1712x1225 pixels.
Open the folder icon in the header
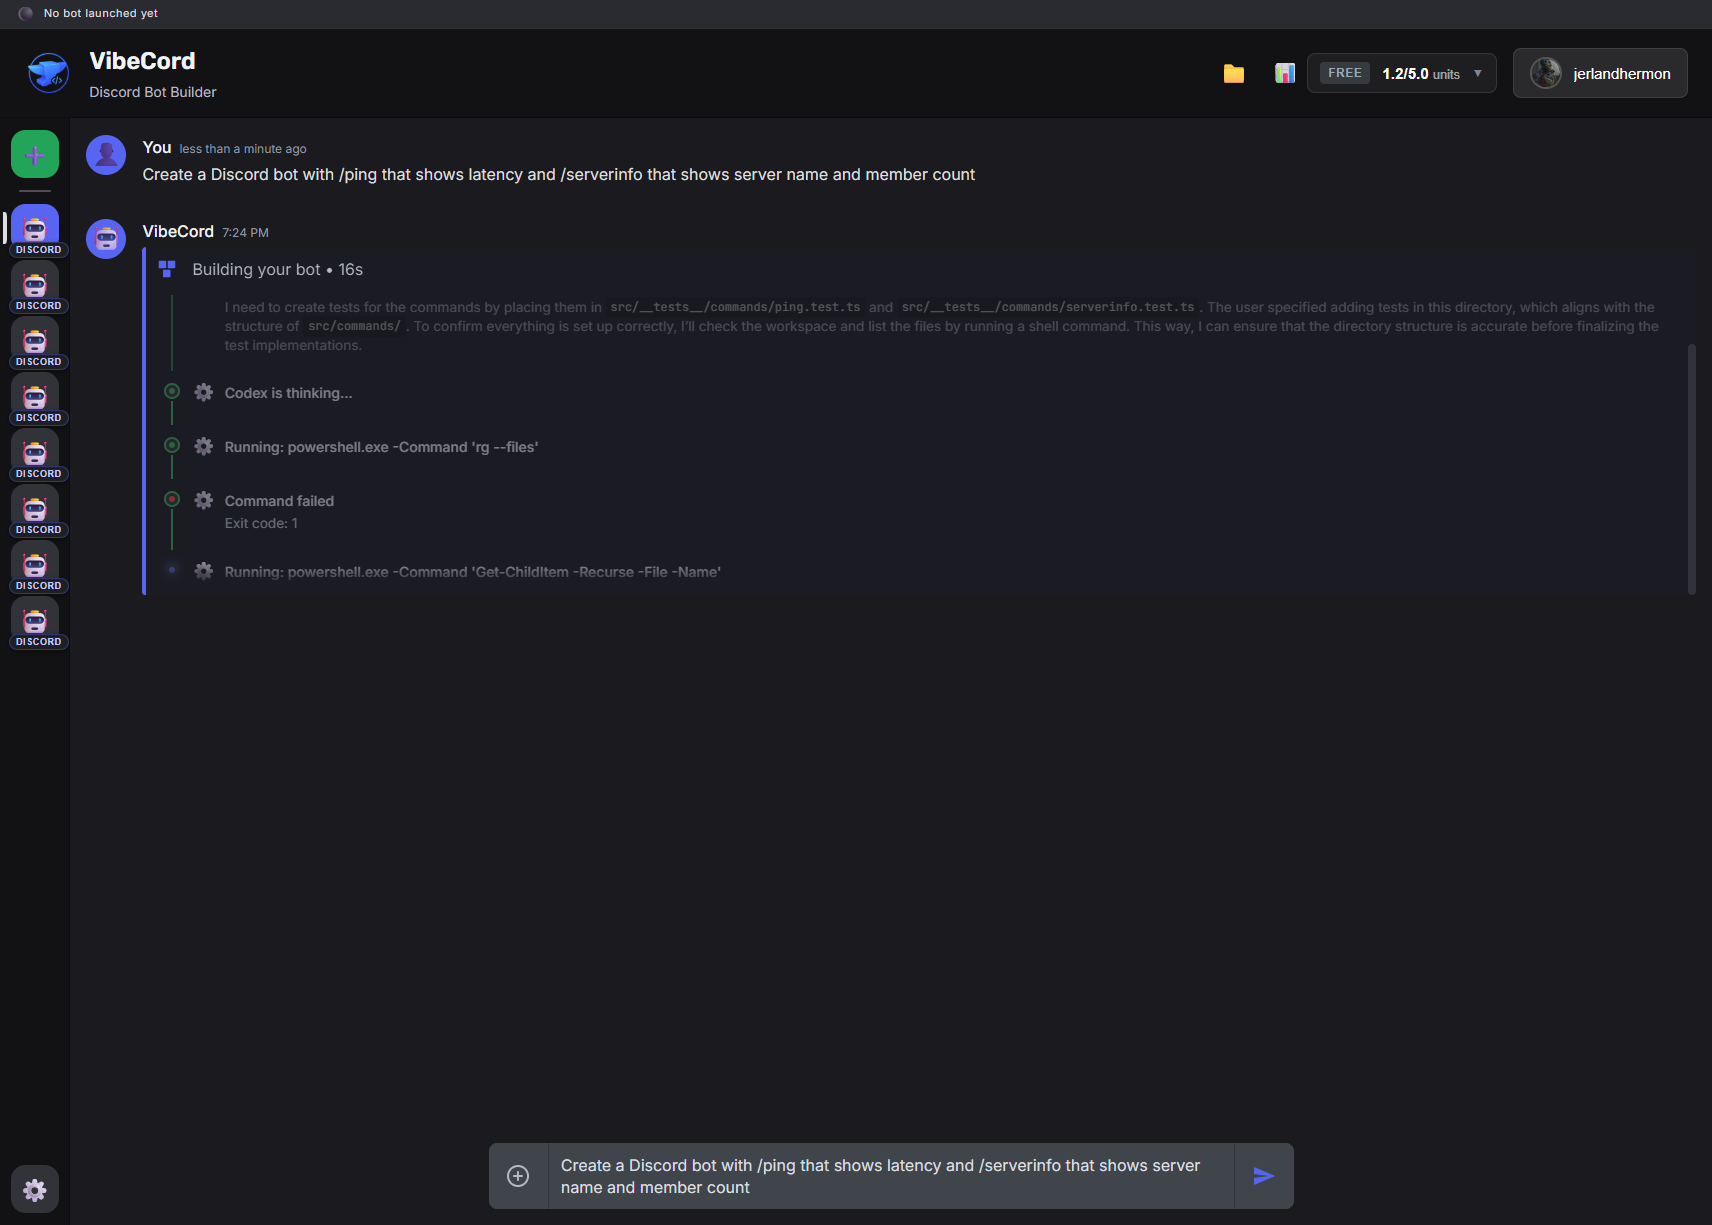[x=1233, y=72]
